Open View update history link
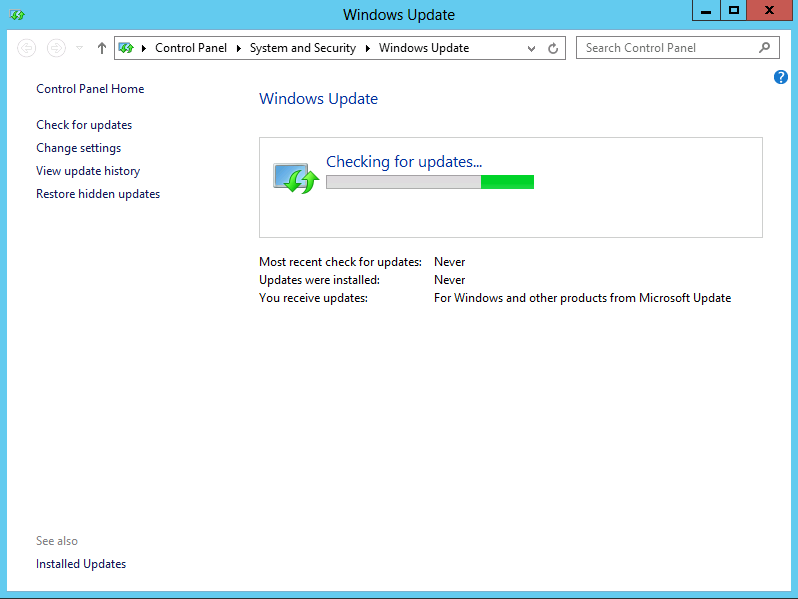Screen dimensions: 798x599 pos(88,171)
